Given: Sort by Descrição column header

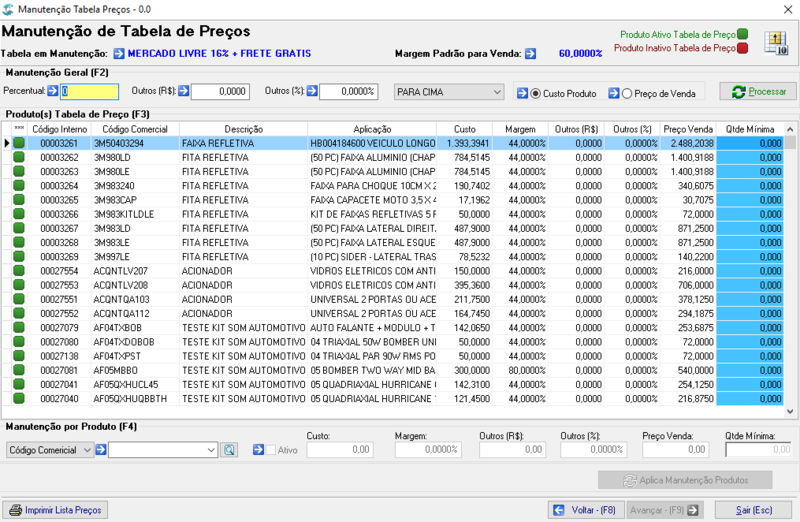Looking at the screenshot, I should click(x=243, y=129).
